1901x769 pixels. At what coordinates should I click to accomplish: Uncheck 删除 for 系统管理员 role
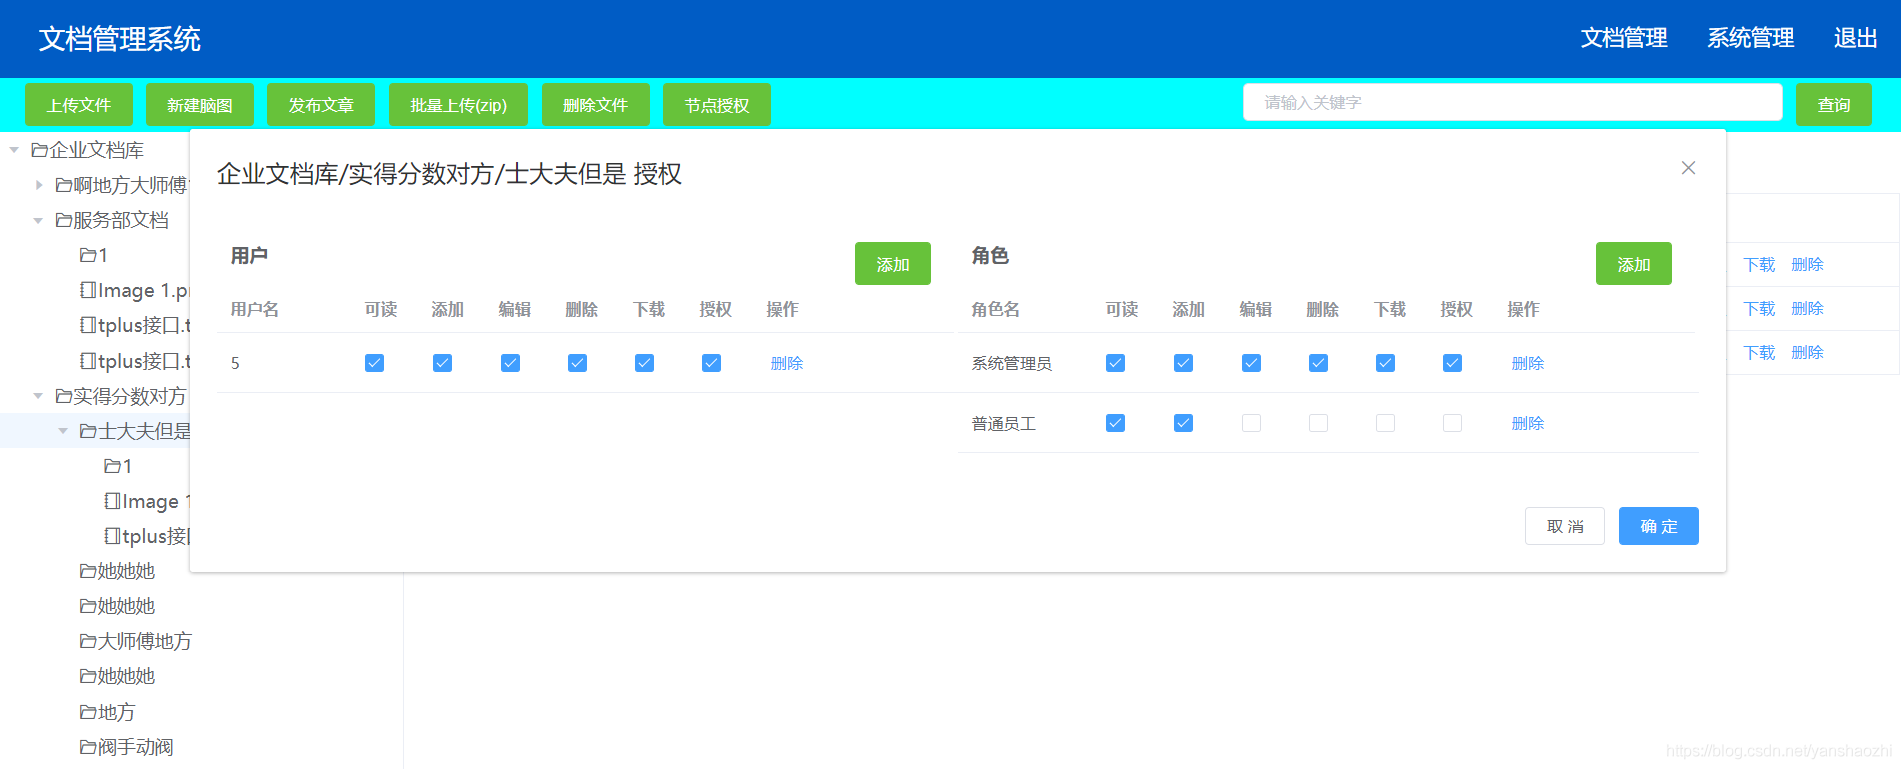click(1318, 363)
